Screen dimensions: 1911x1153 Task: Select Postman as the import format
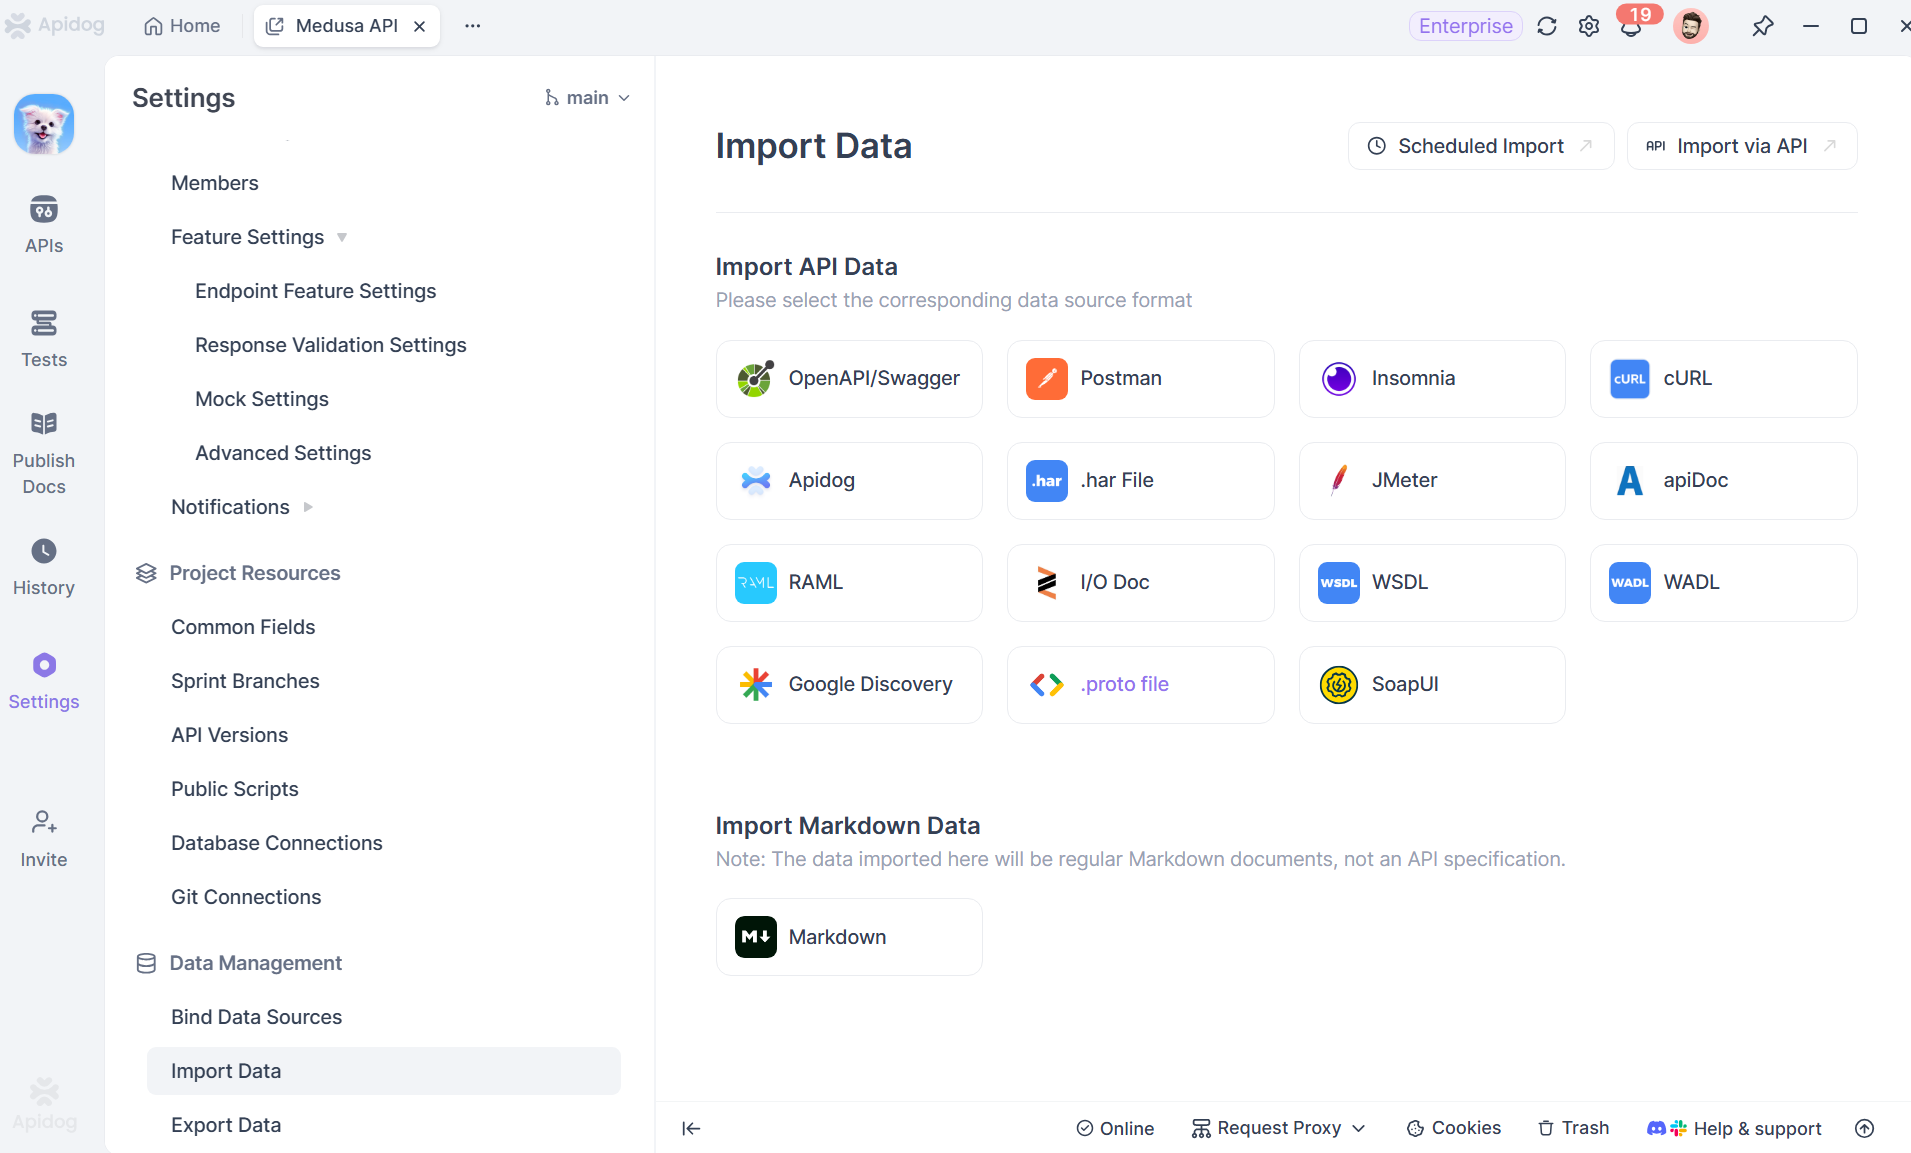tap(1140, 379)
